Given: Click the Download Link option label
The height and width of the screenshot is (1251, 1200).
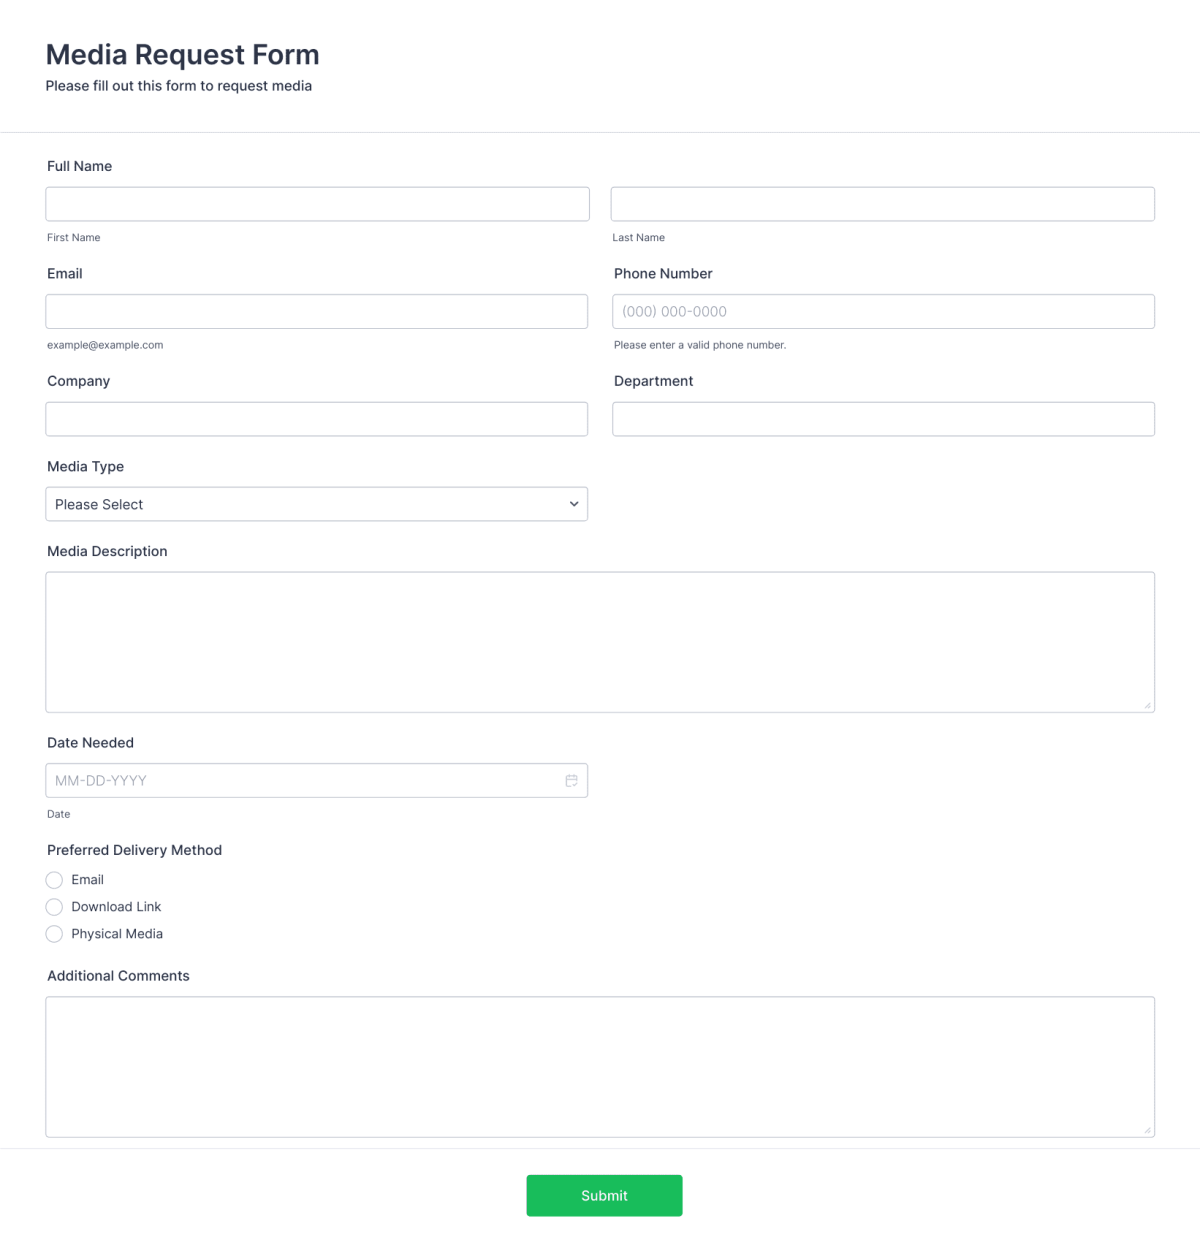Looking at the screenshot, I should coord(116,907).
